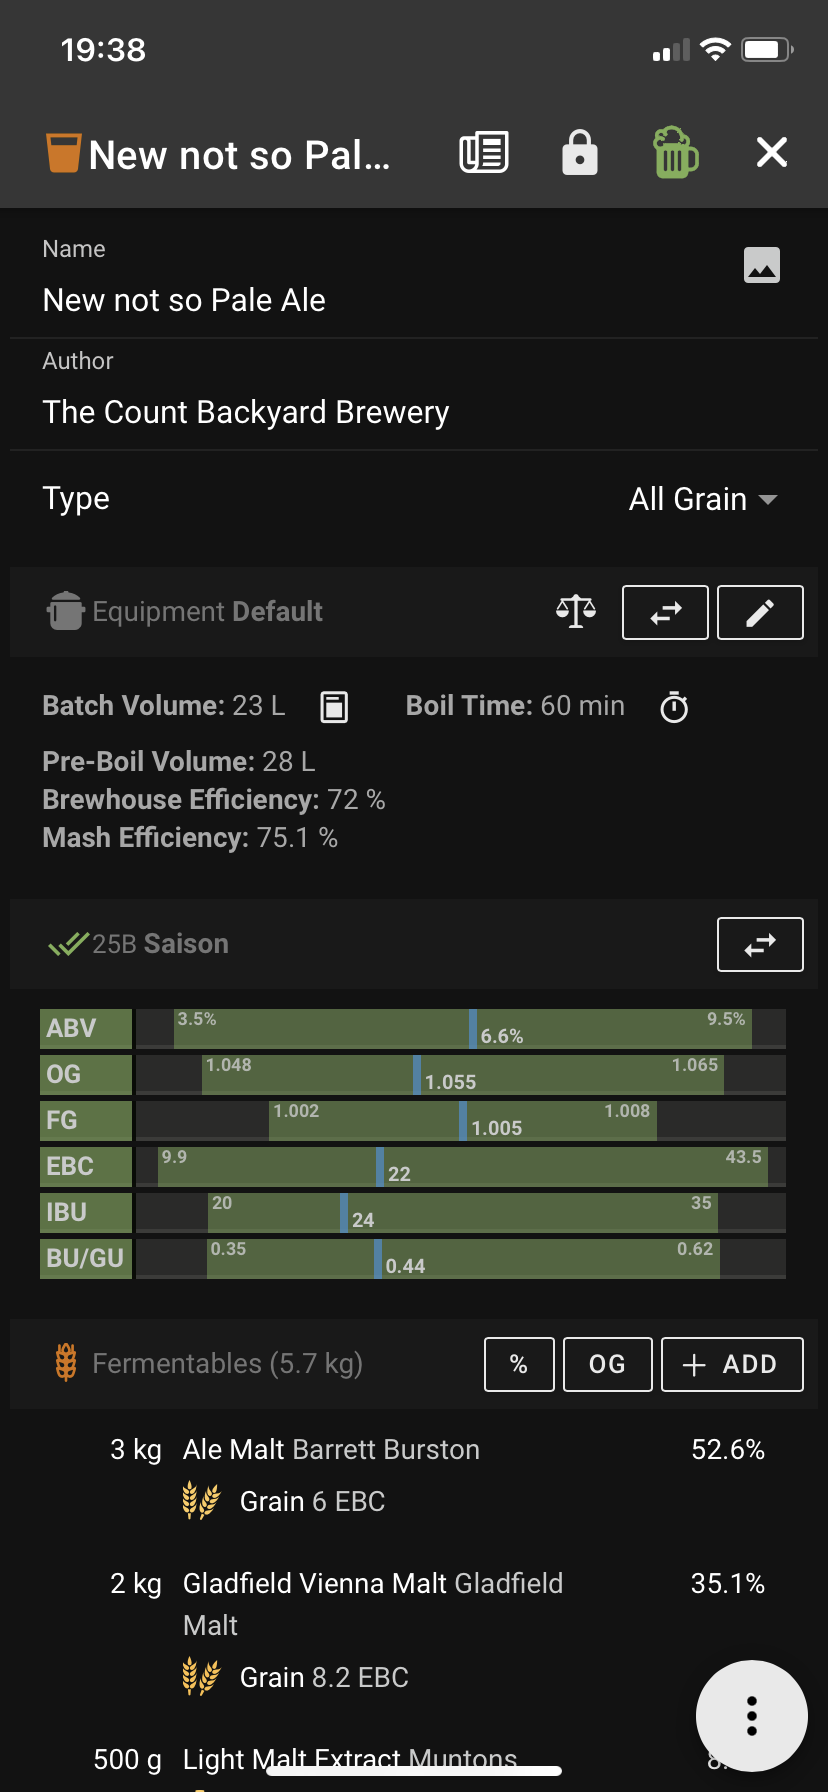Swap the equipment profile
Screen dimensions: 828x1792
665,612
